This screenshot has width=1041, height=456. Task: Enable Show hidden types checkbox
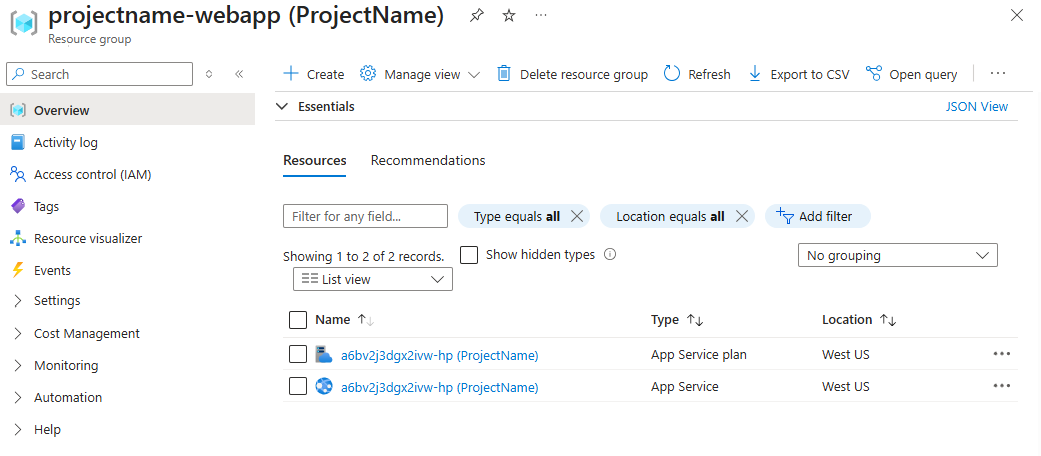tap(469, 255)
